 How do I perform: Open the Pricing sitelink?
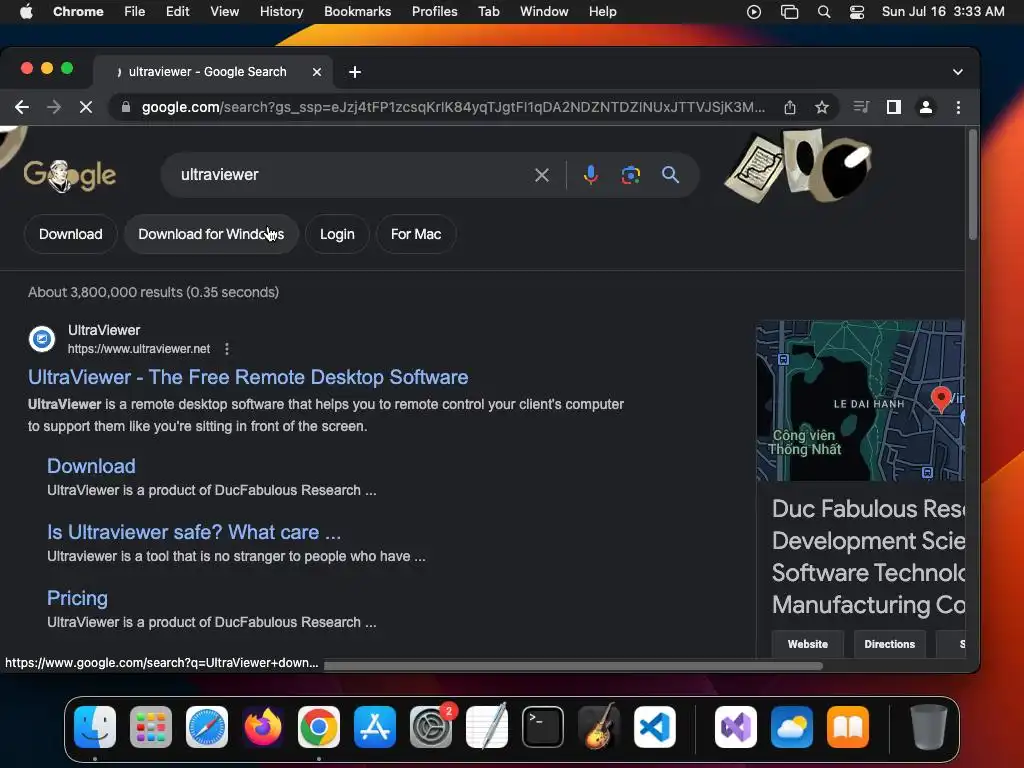77,598
